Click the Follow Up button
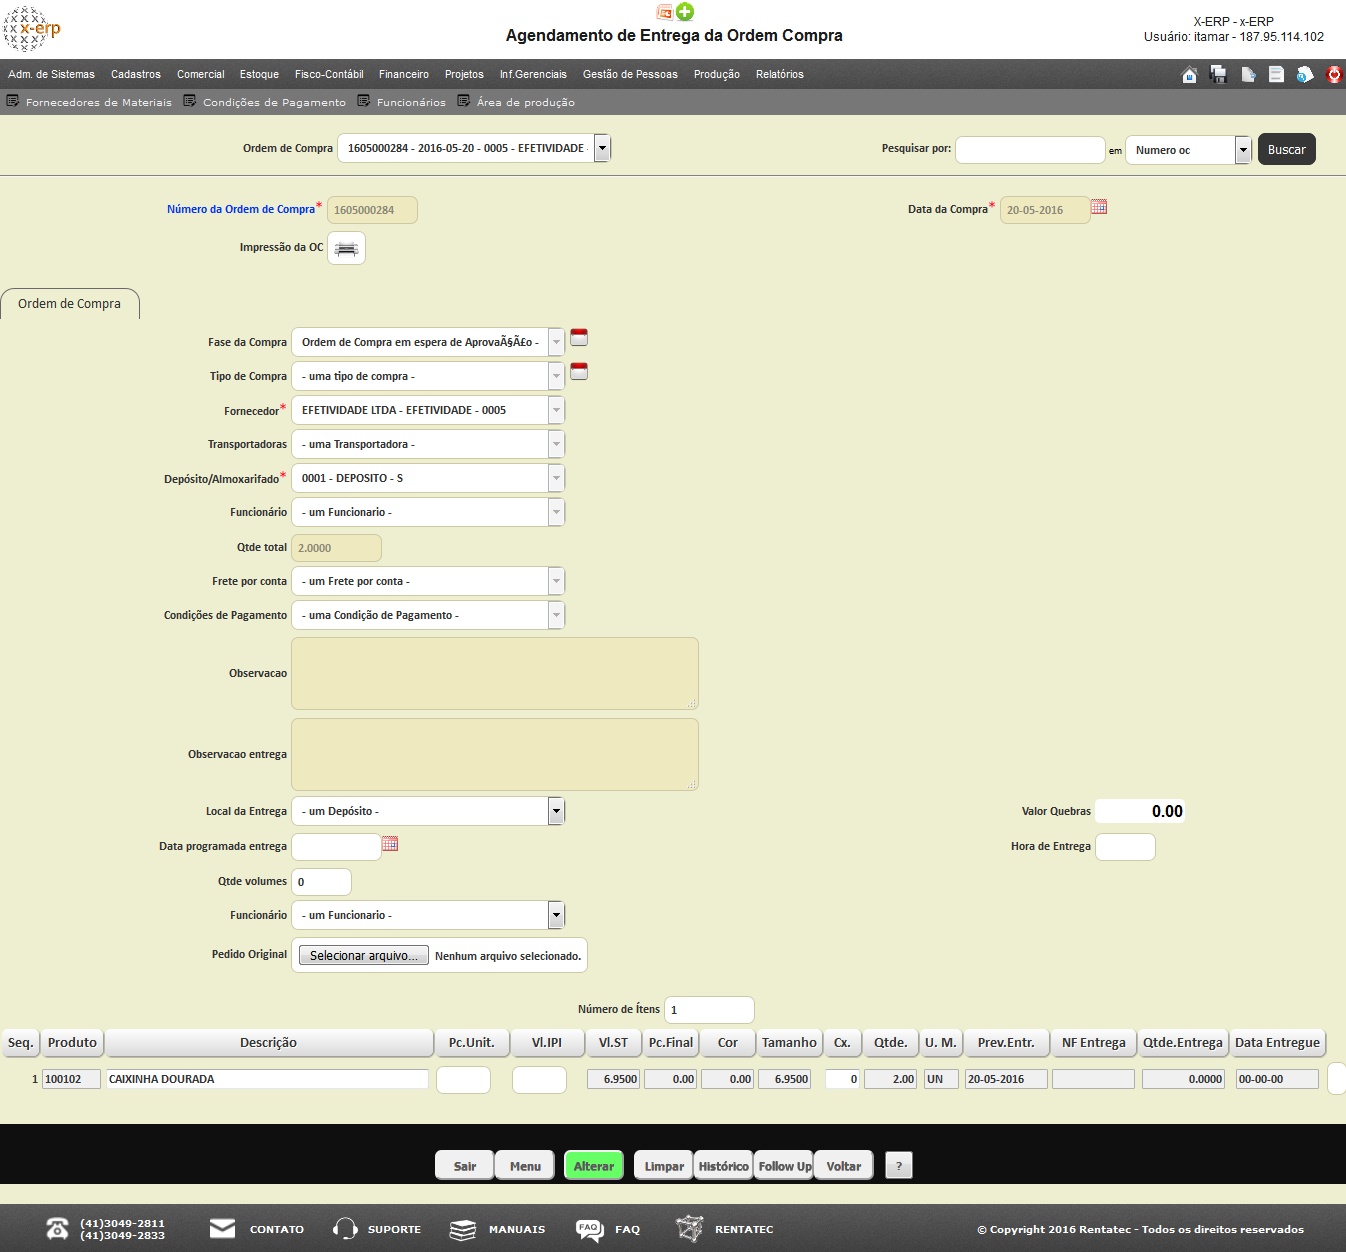 (784, 1166)
